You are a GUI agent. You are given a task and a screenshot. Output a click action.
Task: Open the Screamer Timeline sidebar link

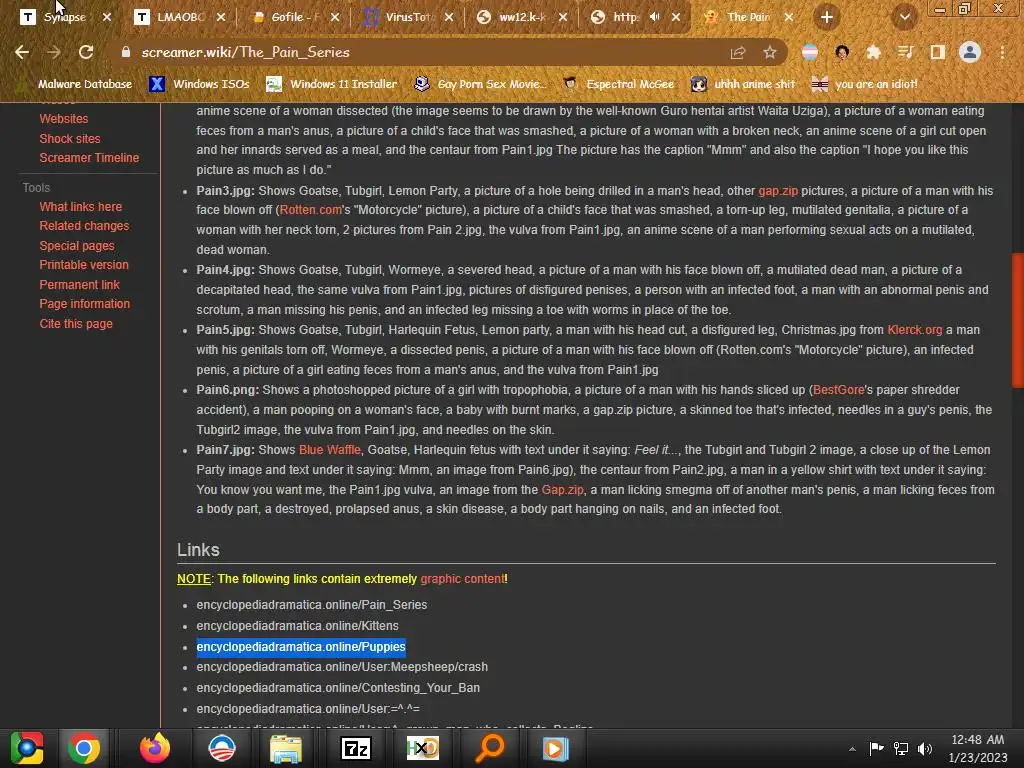pos(89,158)
